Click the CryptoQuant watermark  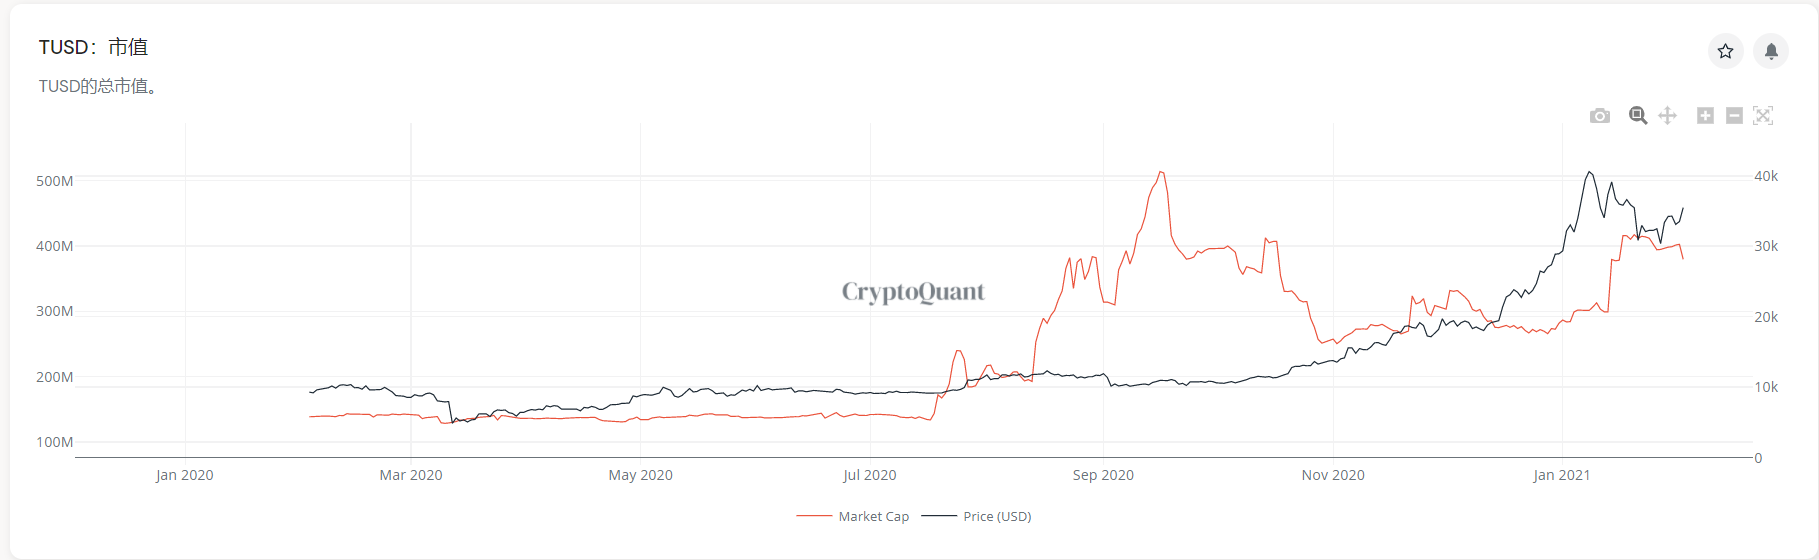tap(913, 292)
